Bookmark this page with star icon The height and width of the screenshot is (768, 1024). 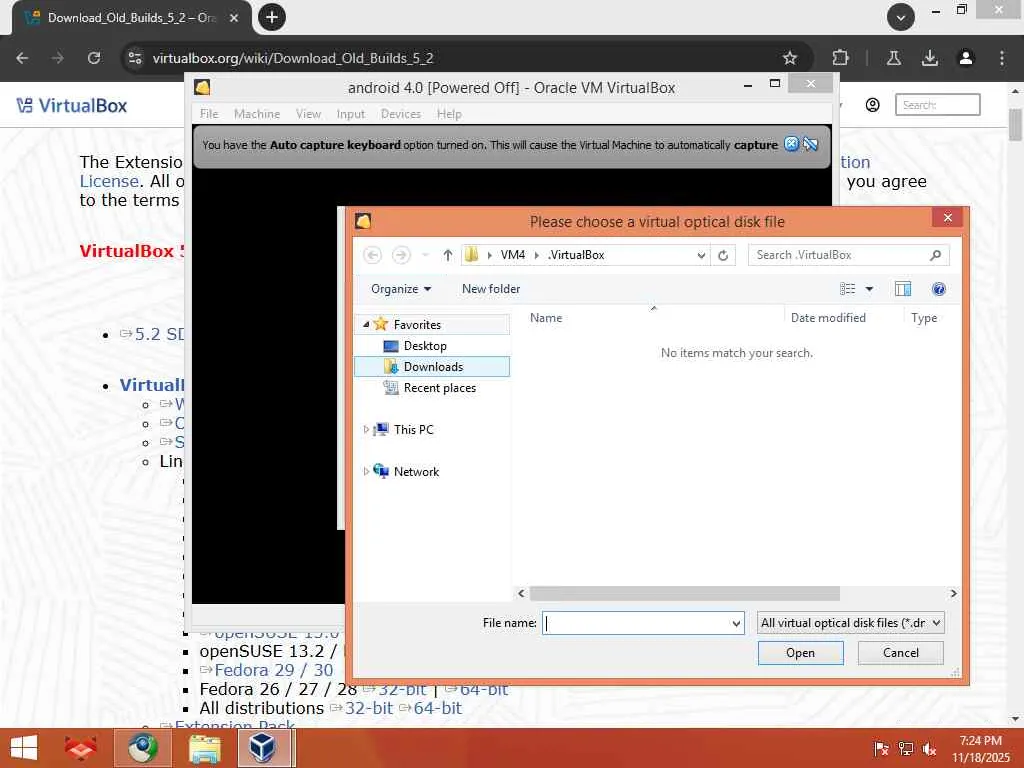[x=790, y=58]
